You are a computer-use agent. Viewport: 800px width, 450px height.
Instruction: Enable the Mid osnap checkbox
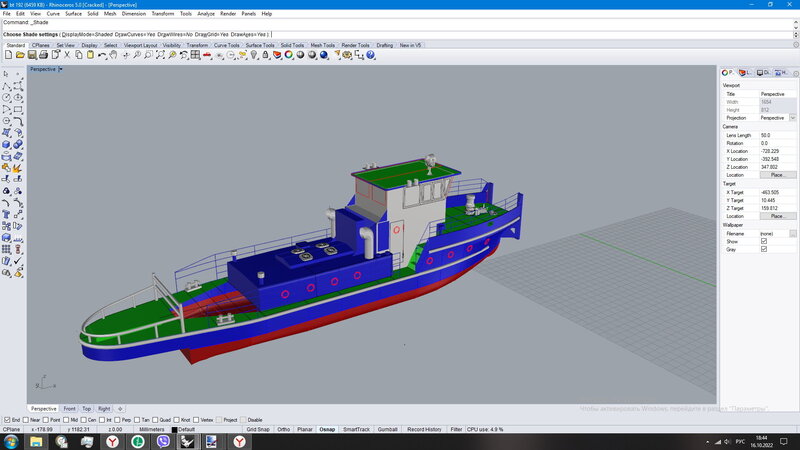tap(66, 420)
